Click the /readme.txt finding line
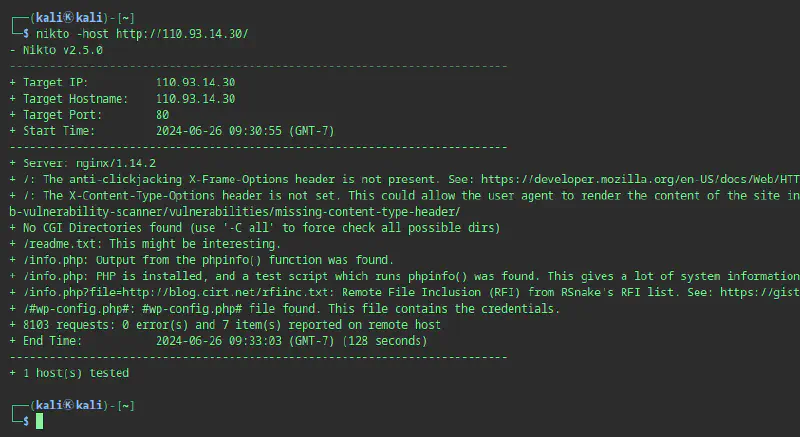Viewport: 800px width, 437px height. (145, 244)
